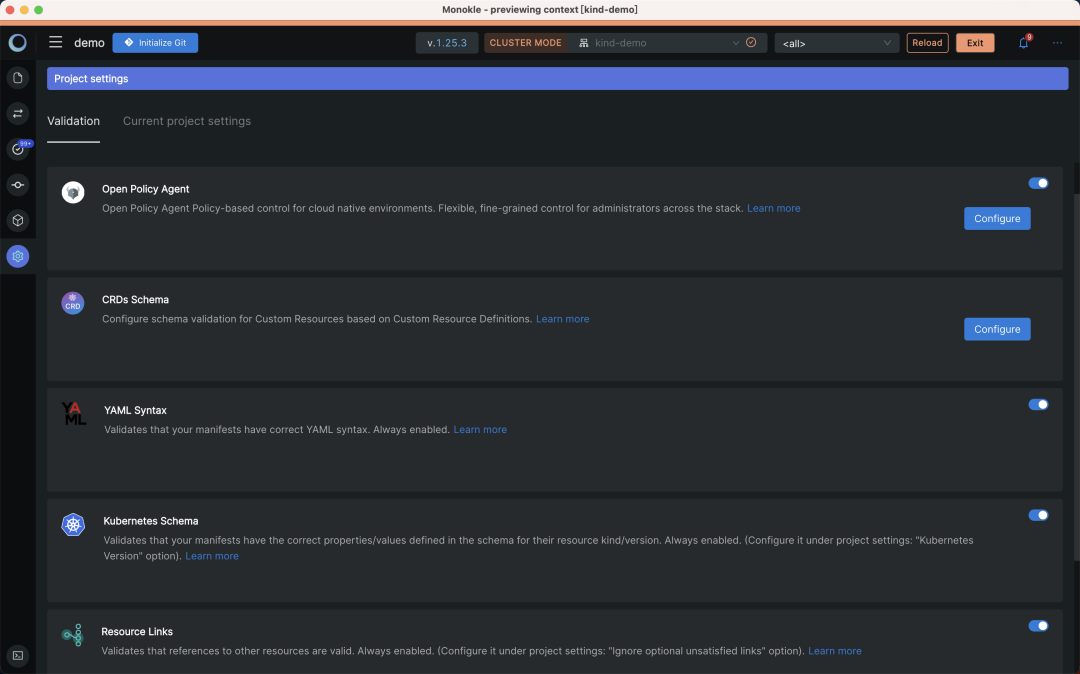Open the Kubernetes version v.1.25.3 selector
This screenshot has height=674, width=1080.
click(x=447, y=43)
